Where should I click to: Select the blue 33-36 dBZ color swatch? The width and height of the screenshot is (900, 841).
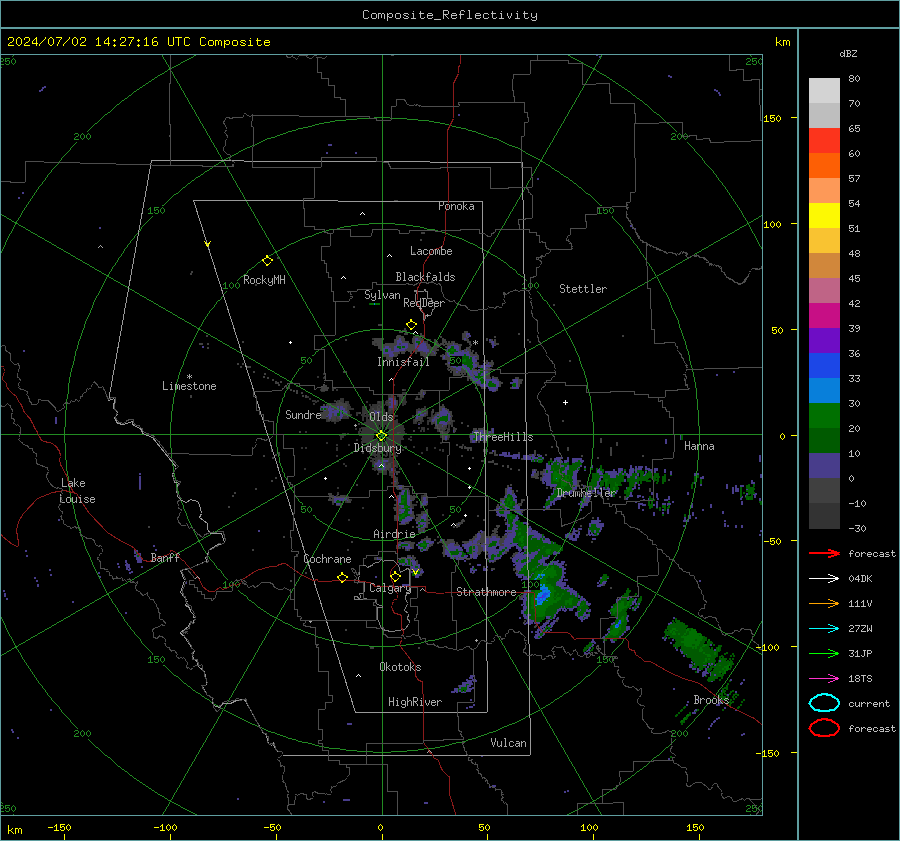click(x=824, y=366)
